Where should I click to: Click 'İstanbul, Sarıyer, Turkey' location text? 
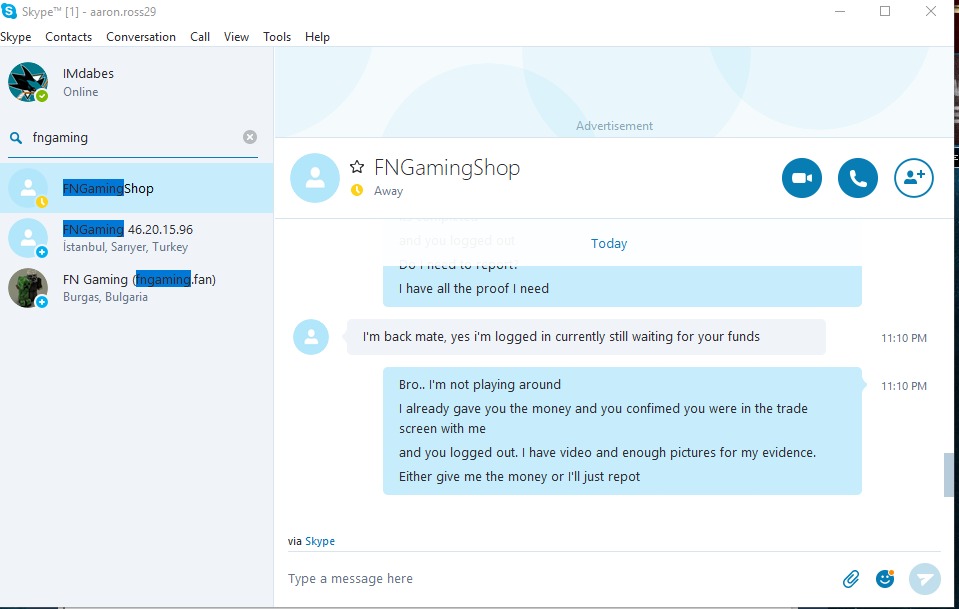point(125,247)
